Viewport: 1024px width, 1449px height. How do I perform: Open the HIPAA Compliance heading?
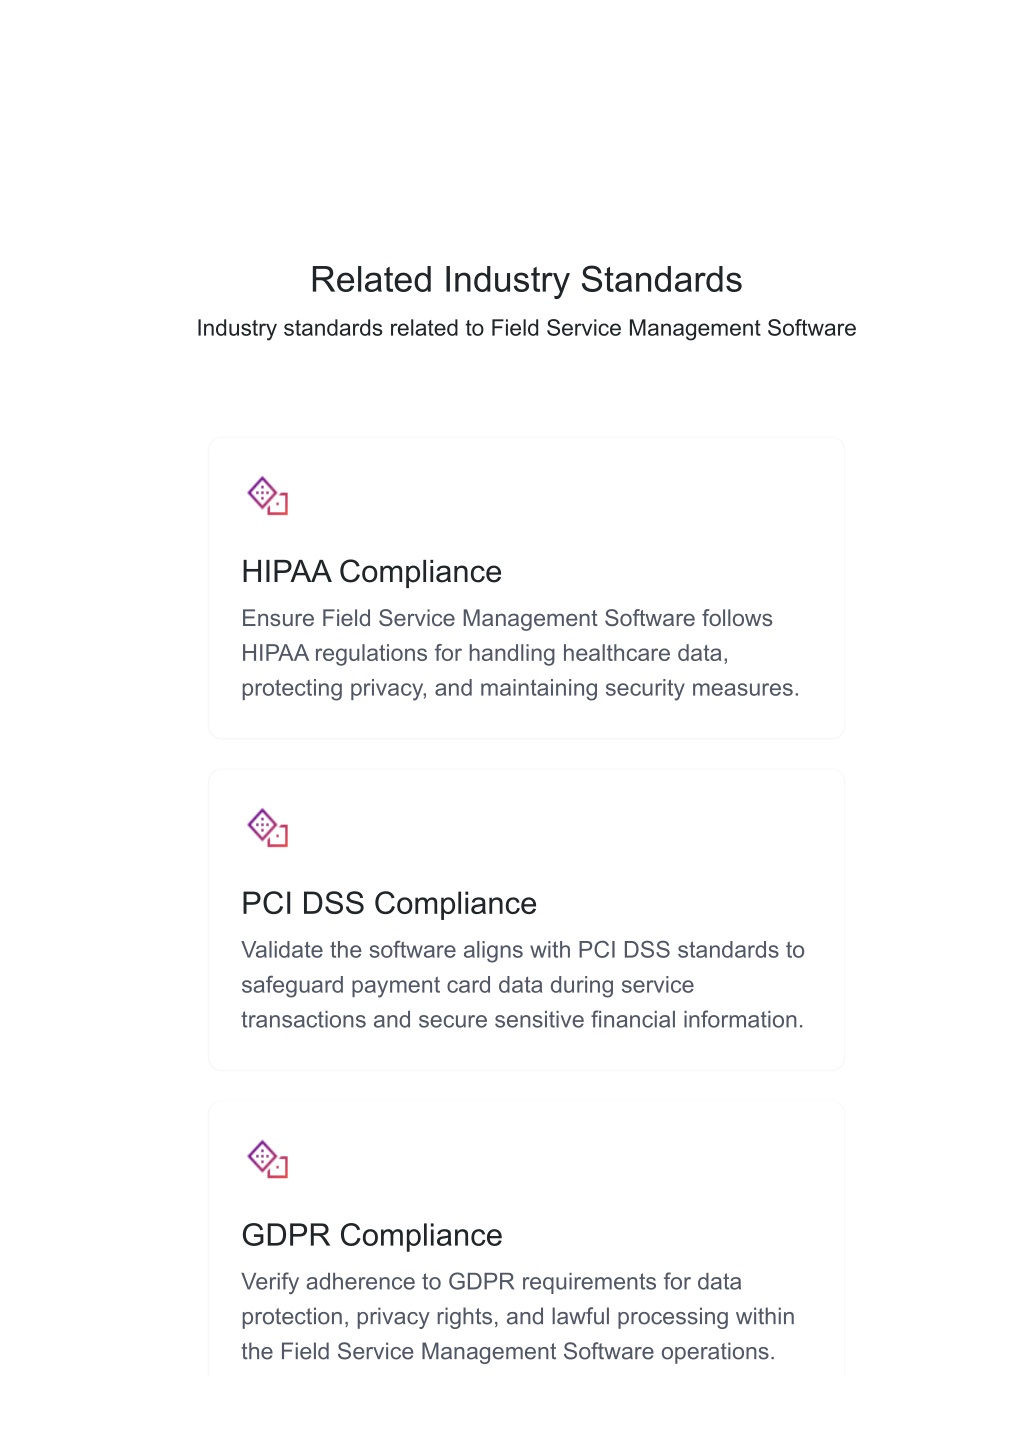pos(371,571)
